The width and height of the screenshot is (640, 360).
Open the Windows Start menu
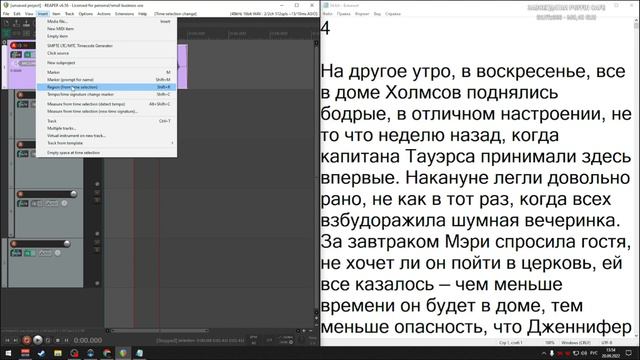tap(8, 353)
